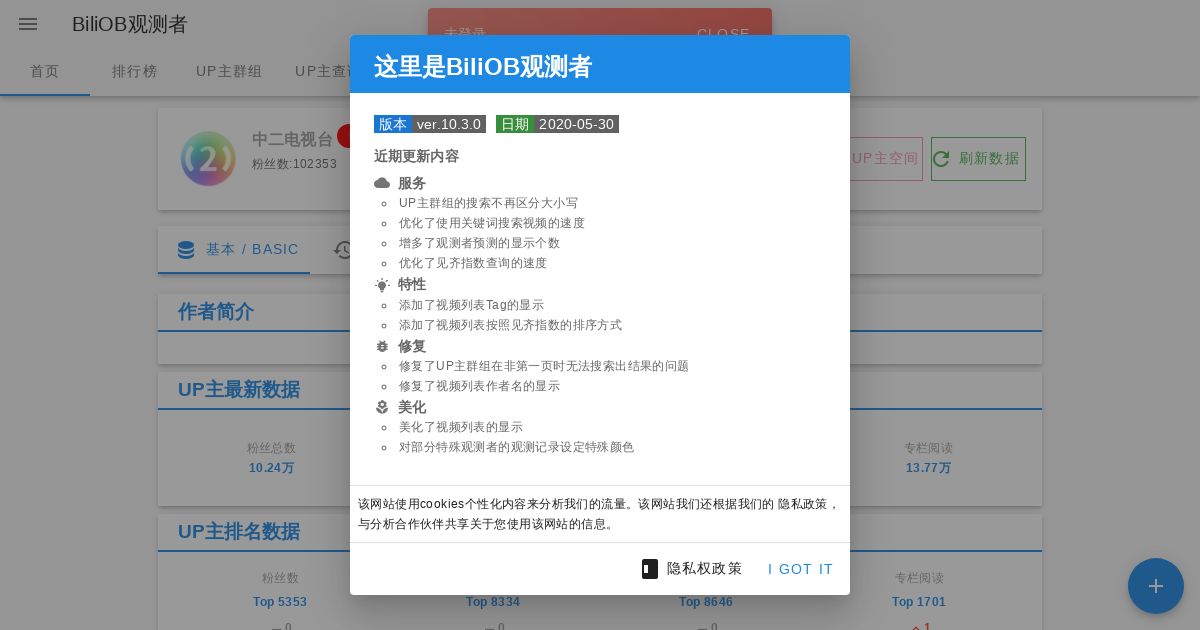Click the Top 8646 ranking value
This screenshot has height=630, width=1200.
click(706, 602)
